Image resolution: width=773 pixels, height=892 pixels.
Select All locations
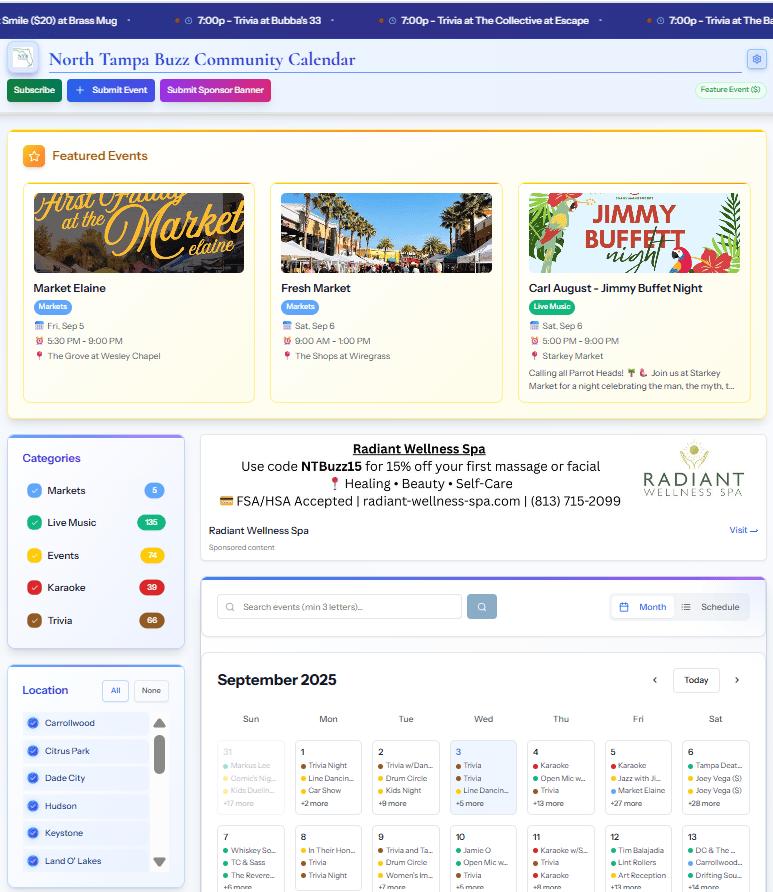[115, 691]
